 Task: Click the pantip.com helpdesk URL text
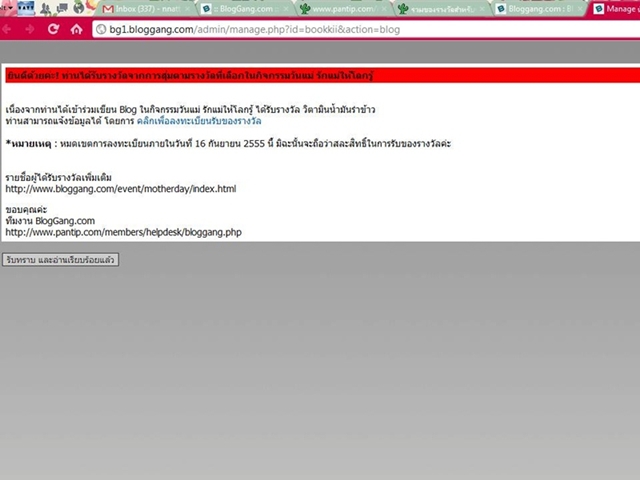coord(123,232)
